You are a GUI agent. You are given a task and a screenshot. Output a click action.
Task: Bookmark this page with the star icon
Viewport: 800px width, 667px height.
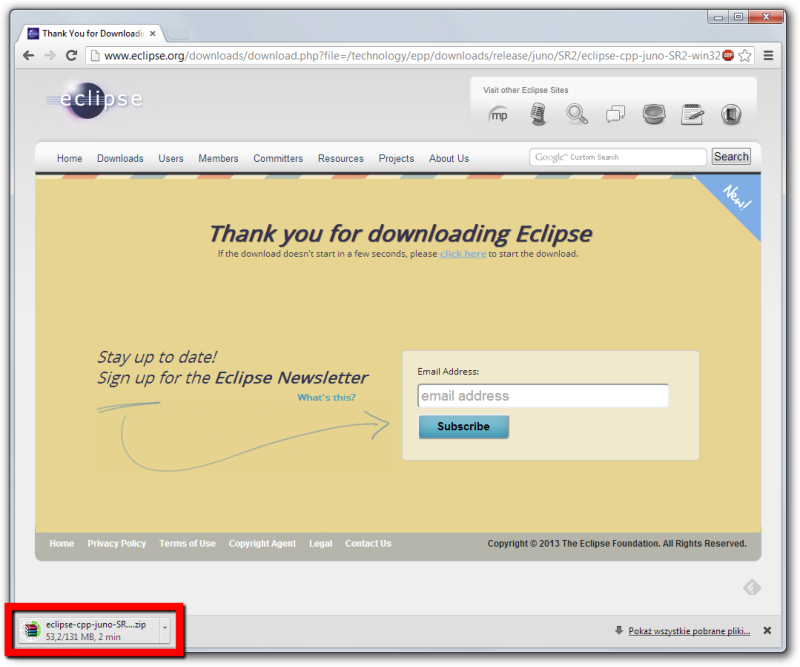tap(745, 55)
